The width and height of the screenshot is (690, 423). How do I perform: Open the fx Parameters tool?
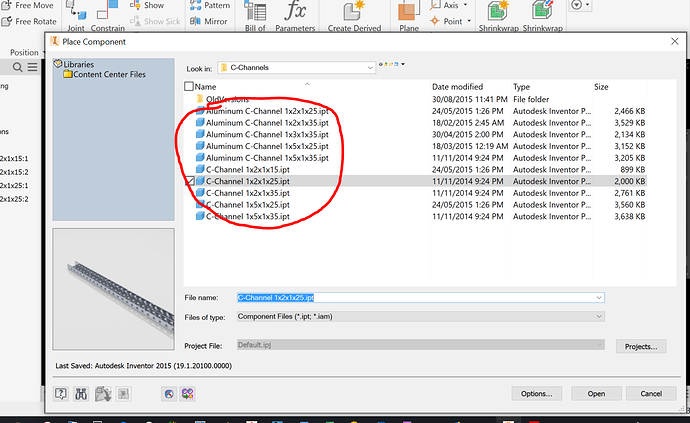pos(295,16)
